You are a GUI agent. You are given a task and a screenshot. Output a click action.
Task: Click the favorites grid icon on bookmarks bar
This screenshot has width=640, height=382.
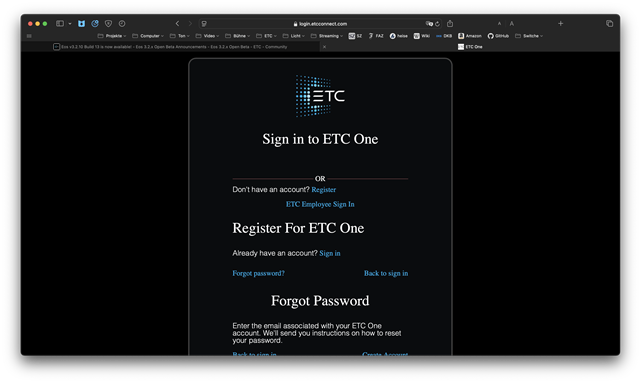tap(29, 36)
